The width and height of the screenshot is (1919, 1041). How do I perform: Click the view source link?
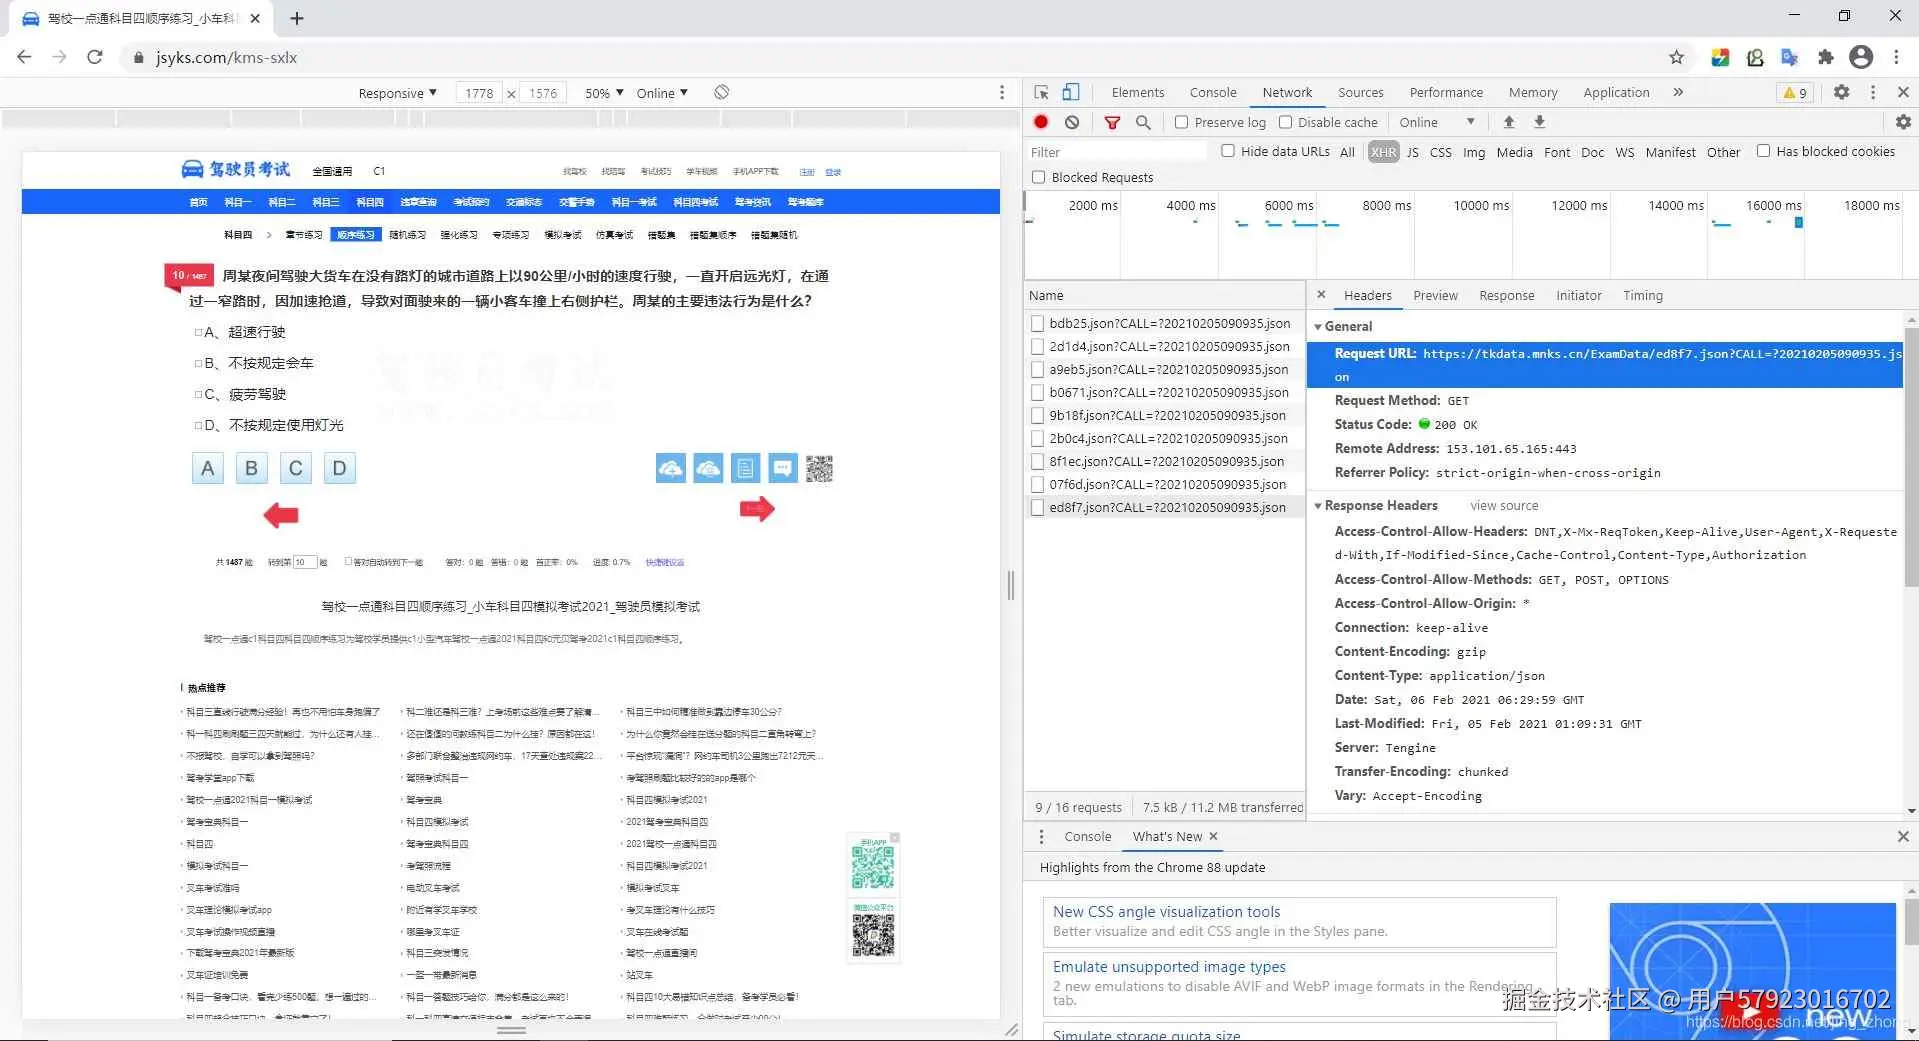pos(1504,506)
